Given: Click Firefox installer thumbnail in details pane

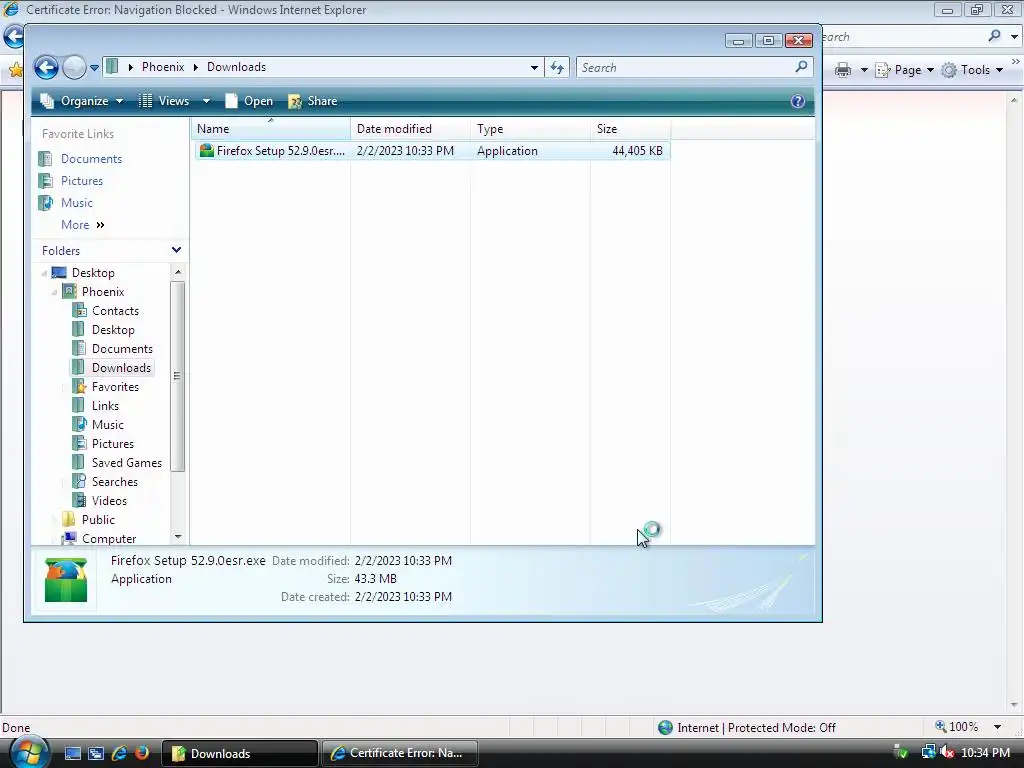Looking at the screenshot, I should [65, 579].
